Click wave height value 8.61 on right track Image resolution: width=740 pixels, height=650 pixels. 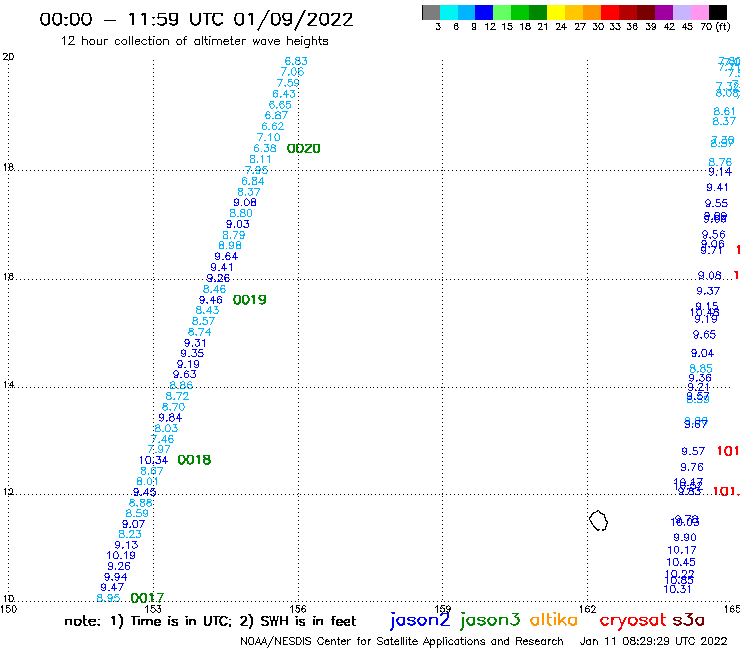click(724, 111)
